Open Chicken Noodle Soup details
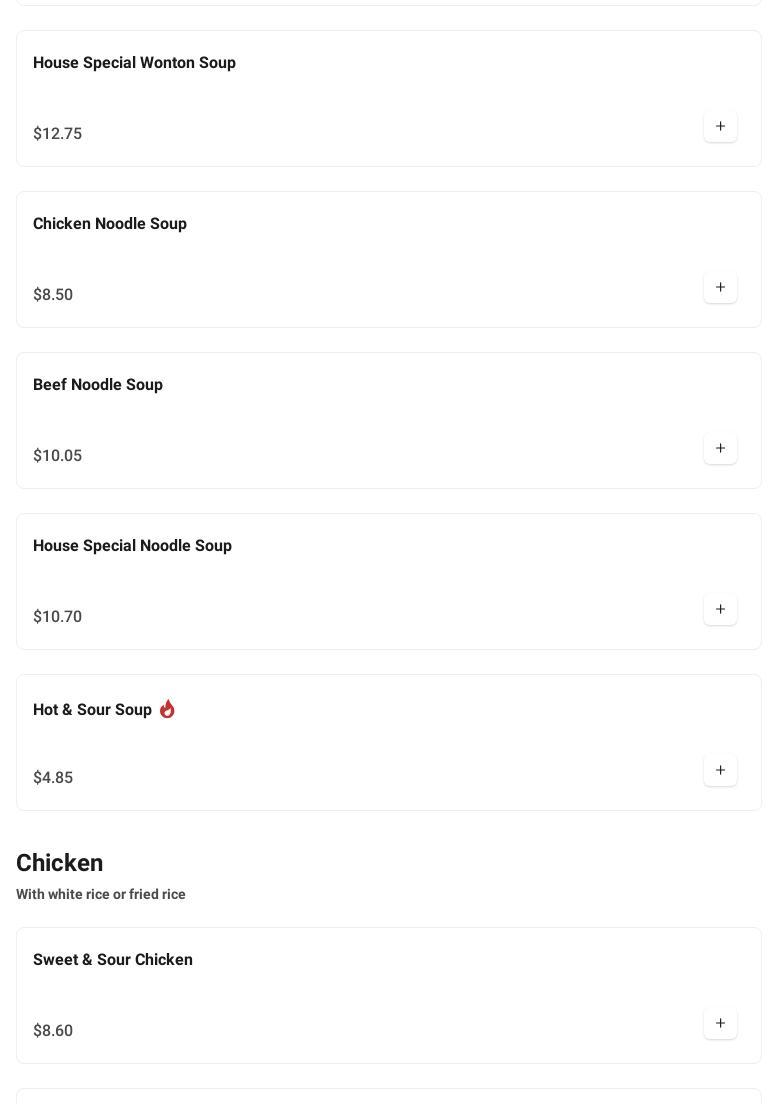 point(110,224)
